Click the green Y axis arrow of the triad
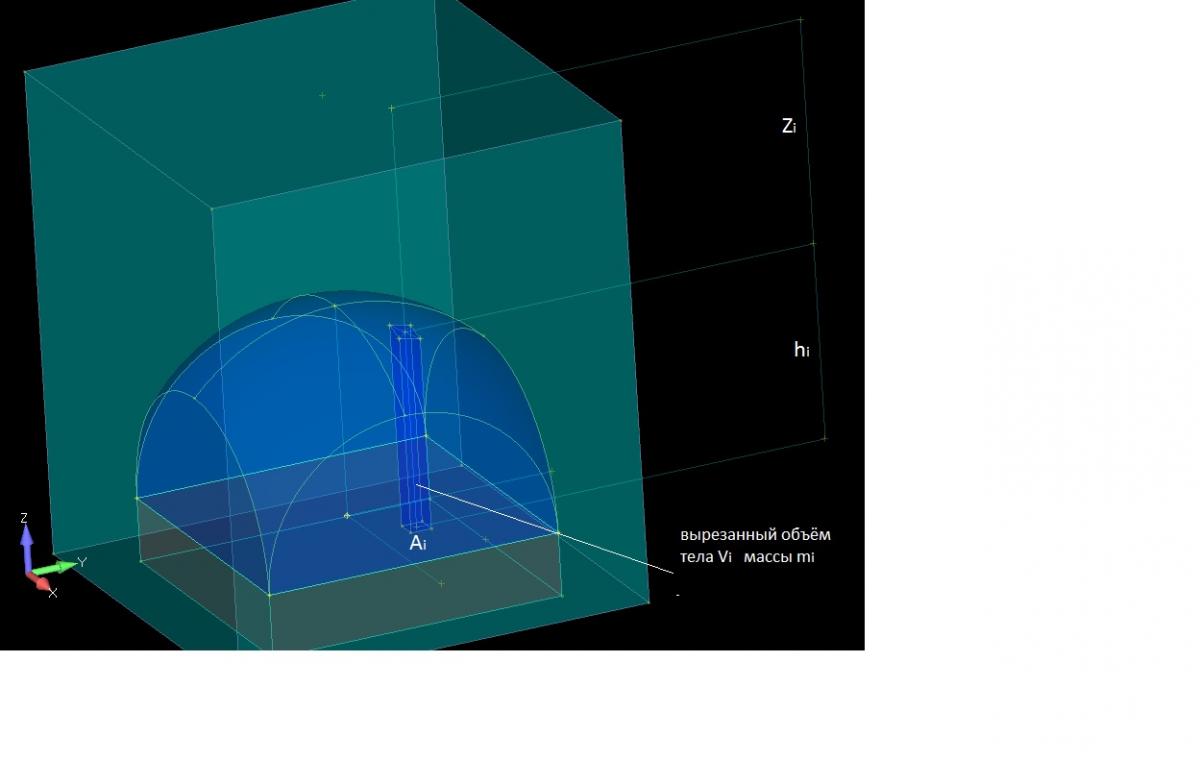 tap(60, 566)
